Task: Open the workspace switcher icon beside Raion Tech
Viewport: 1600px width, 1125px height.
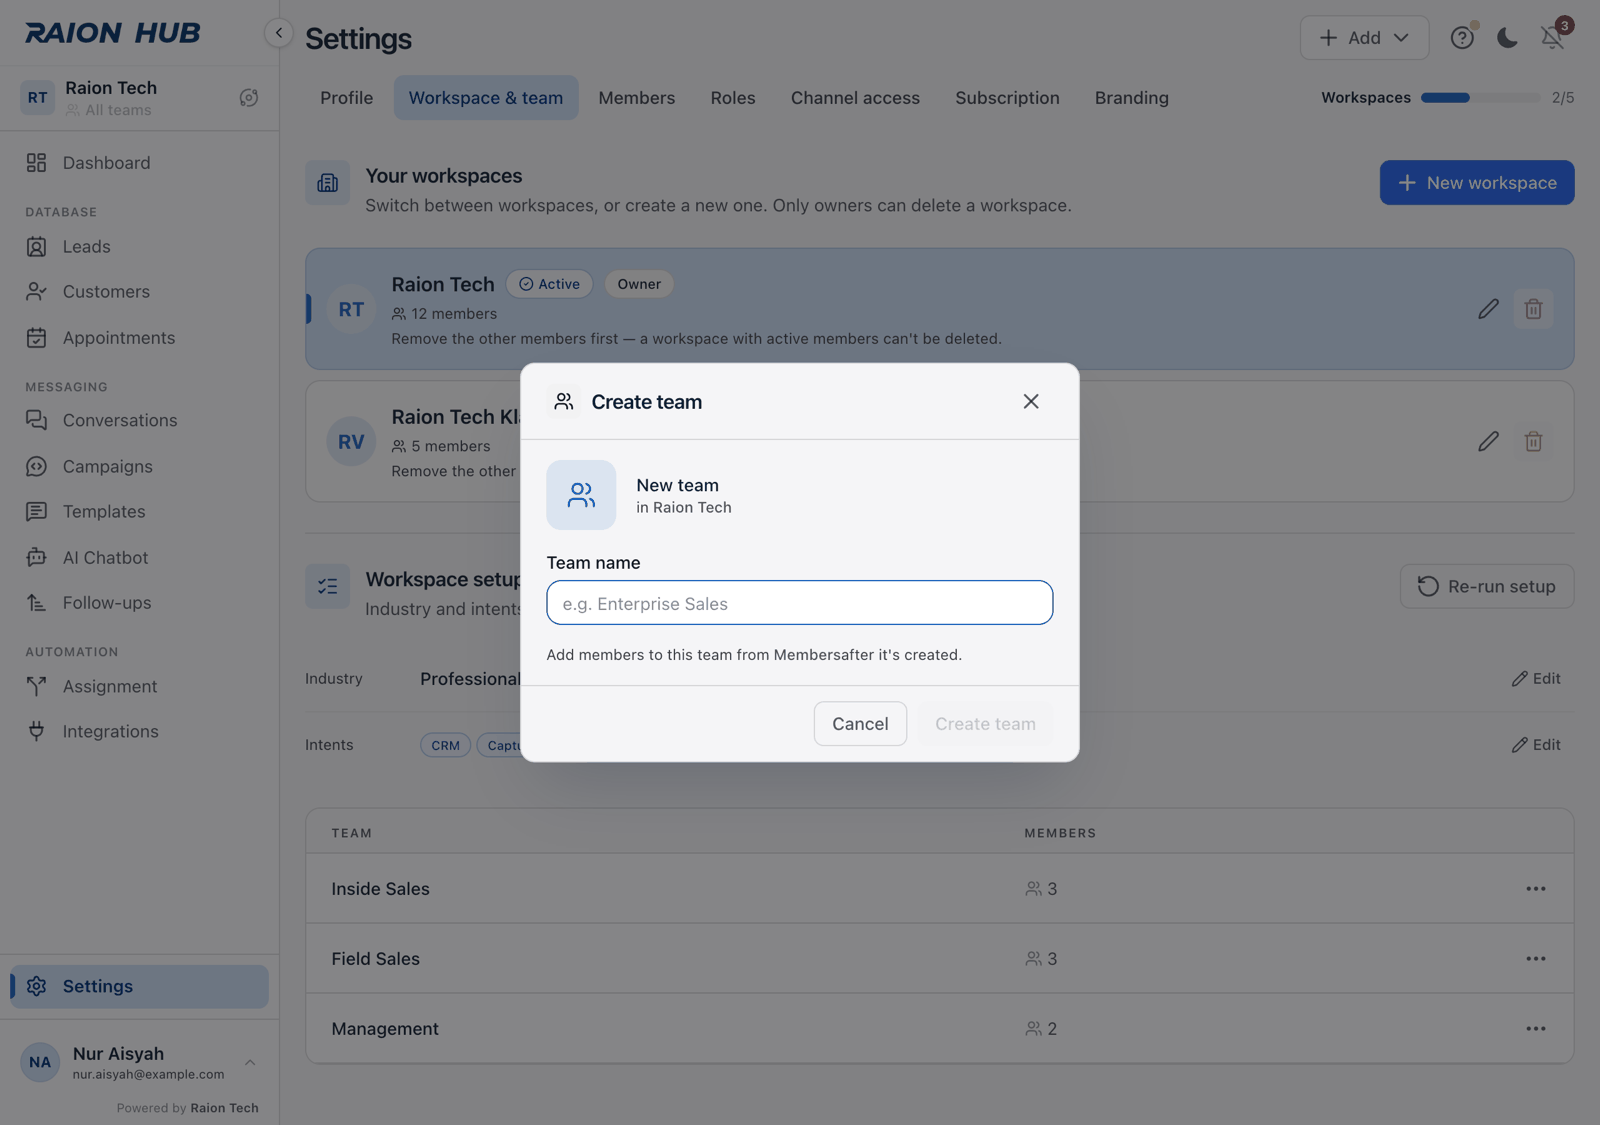Action: coord(249,97)
